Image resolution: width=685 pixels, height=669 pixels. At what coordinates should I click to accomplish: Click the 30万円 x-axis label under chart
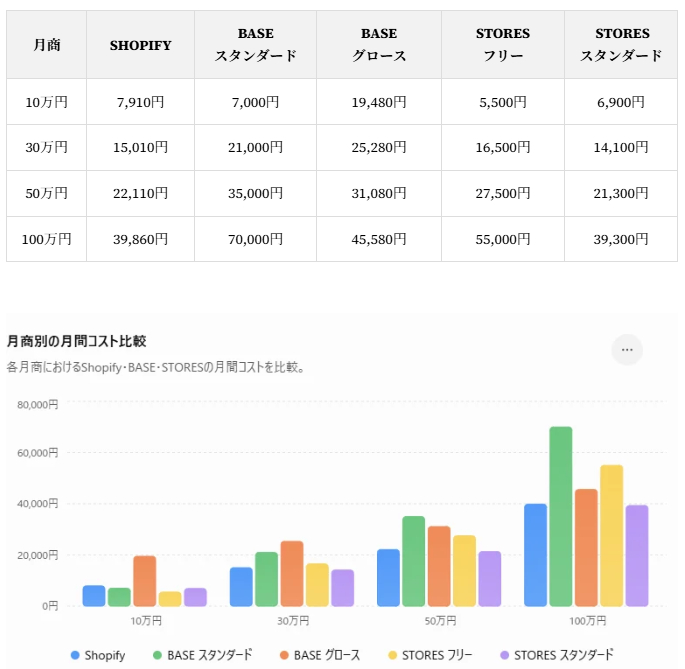click(293, 621)
